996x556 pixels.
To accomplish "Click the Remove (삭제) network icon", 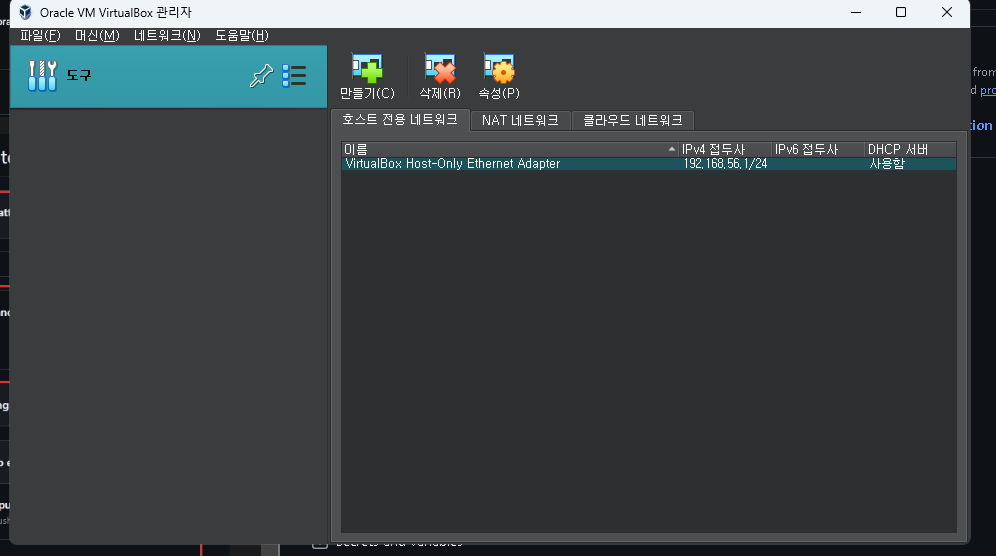I will click(x=440, y=69).
